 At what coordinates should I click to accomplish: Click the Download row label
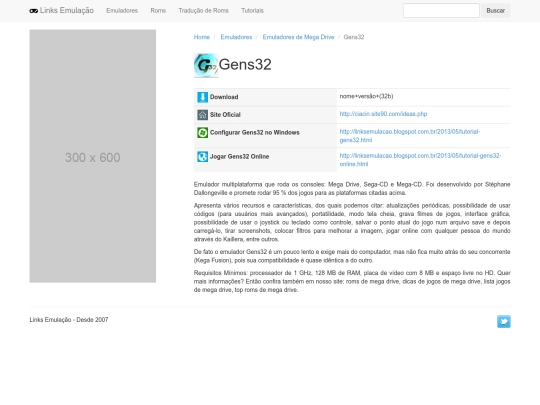pyautogui.click(x=224, y=97)
